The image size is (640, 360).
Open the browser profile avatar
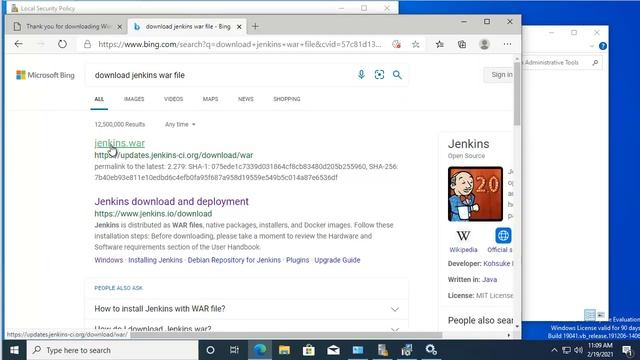[484, 44]
